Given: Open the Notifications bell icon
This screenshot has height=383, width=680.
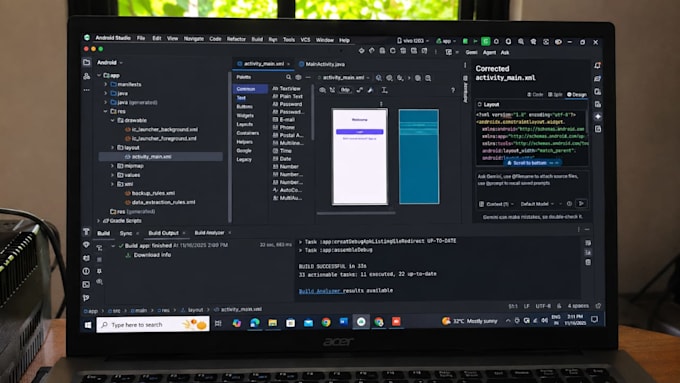Looking at the screenshot, I should click(598, 65).
